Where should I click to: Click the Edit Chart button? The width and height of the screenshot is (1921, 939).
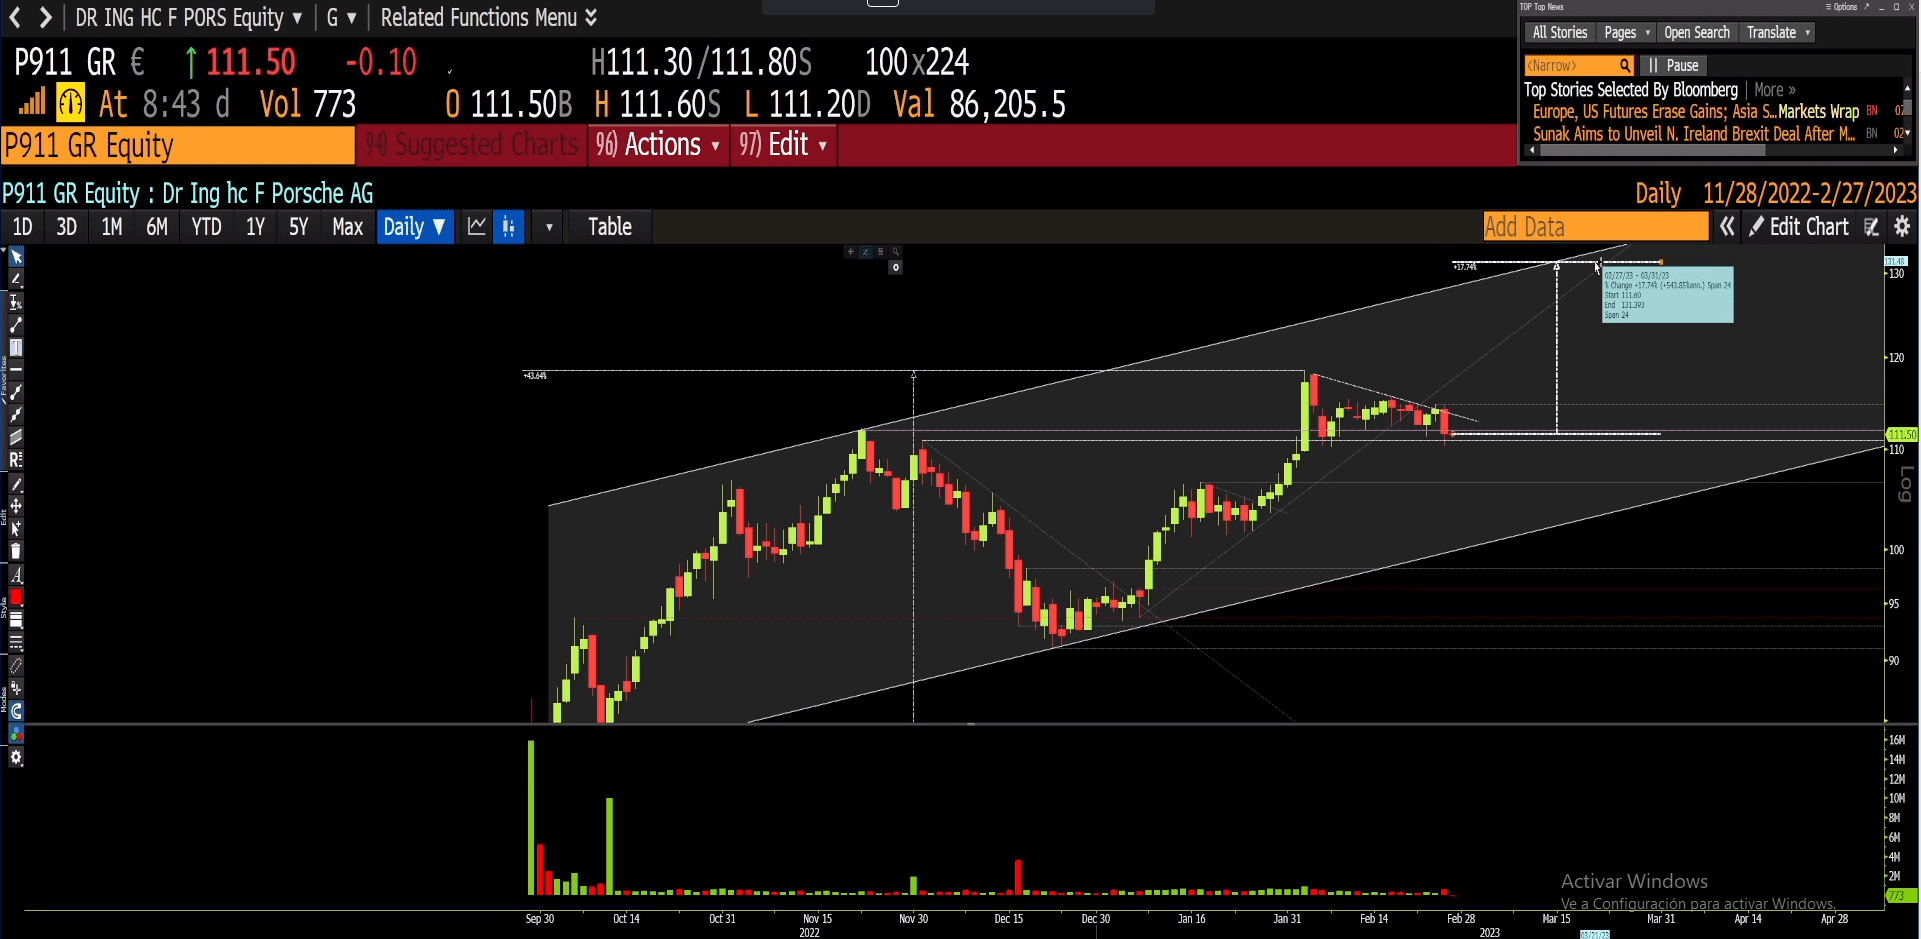click(x=1799, y=227)
